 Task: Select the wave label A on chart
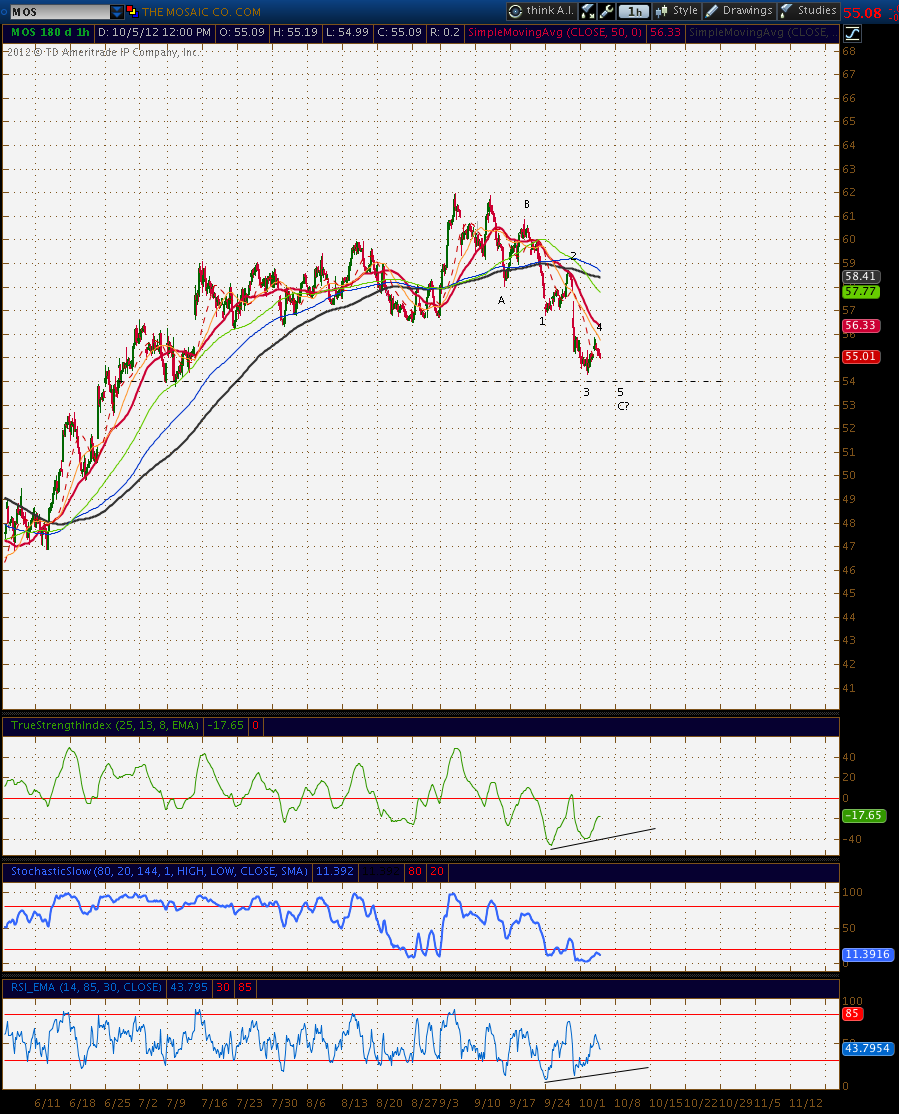(x=501, y=301)
